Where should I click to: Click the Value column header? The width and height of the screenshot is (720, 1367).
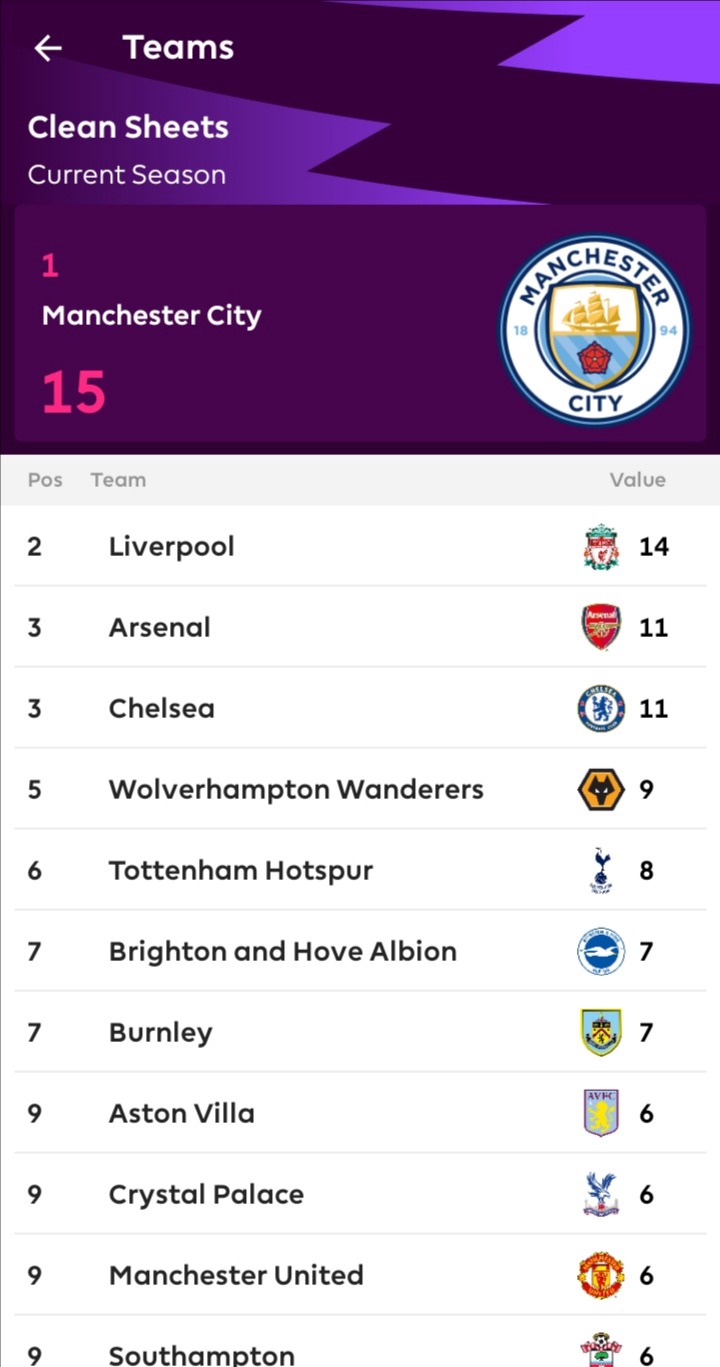(x=637, y=480)
